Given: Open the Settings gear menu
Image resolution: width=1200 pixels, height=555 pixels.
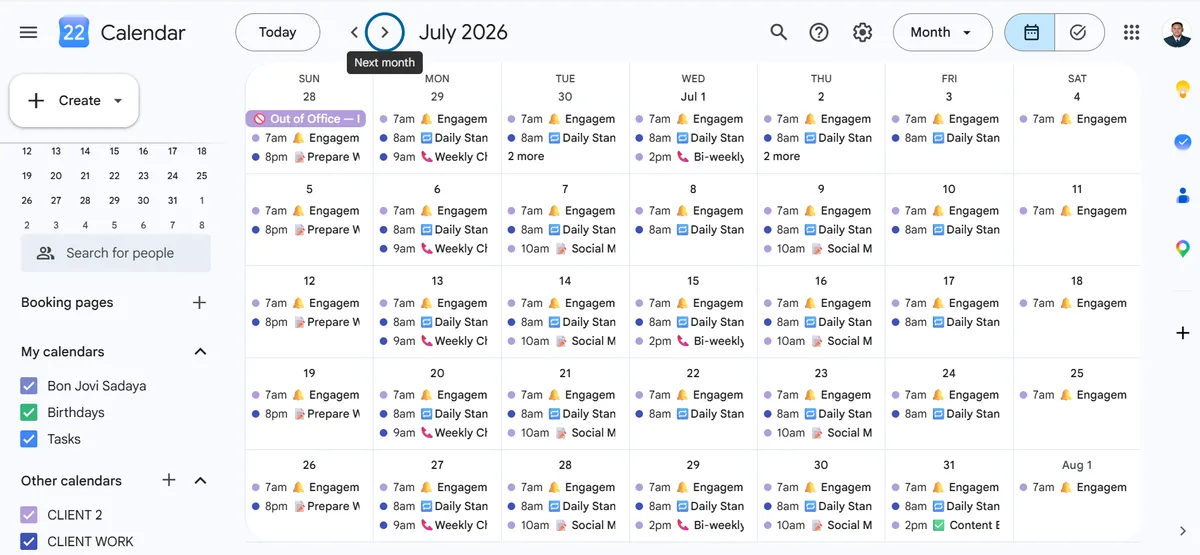Looking at the screenshot, I should 863,32.
